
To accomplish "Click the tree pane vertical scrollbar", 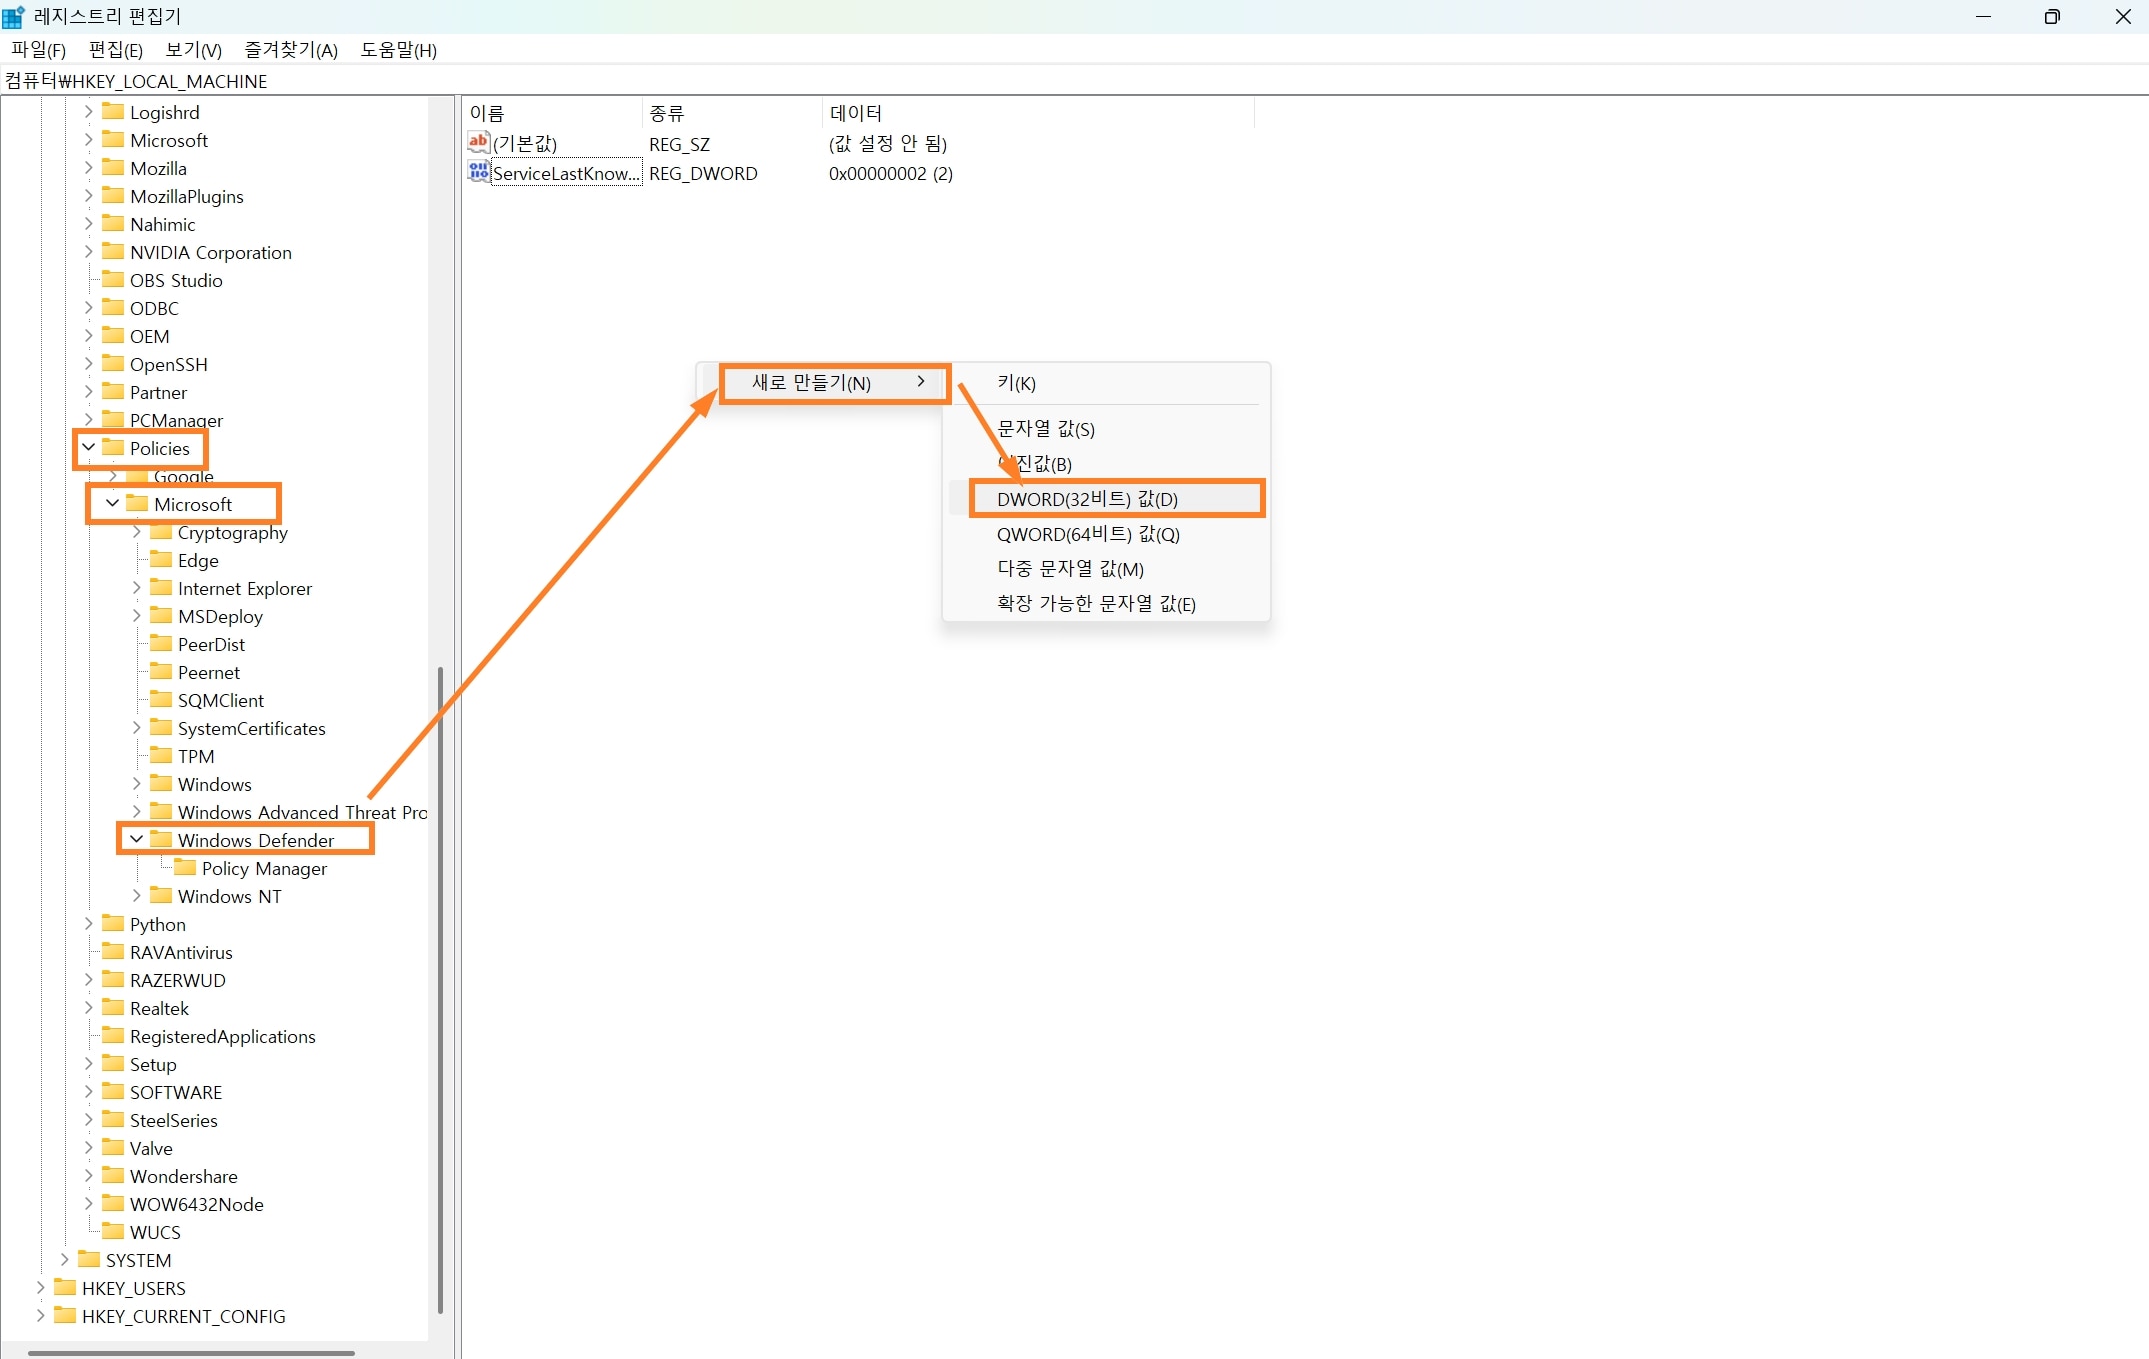I will tap(440, 988).
